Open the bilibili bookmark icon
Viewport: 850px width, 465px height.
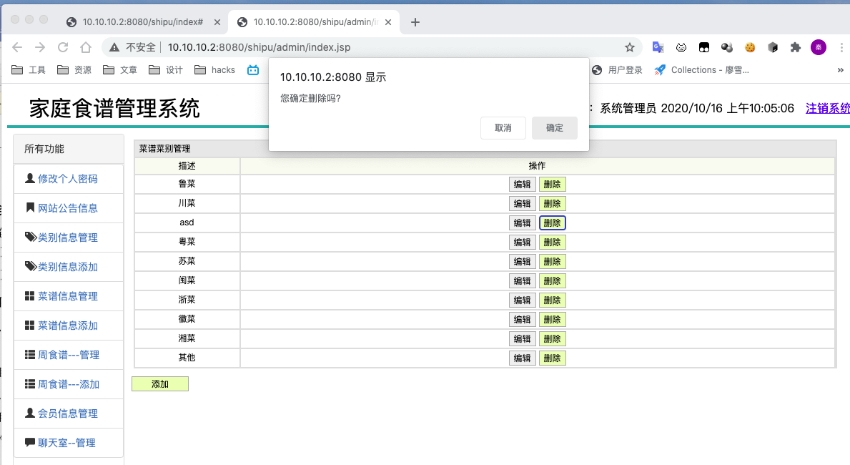click(x=253, y=70)
